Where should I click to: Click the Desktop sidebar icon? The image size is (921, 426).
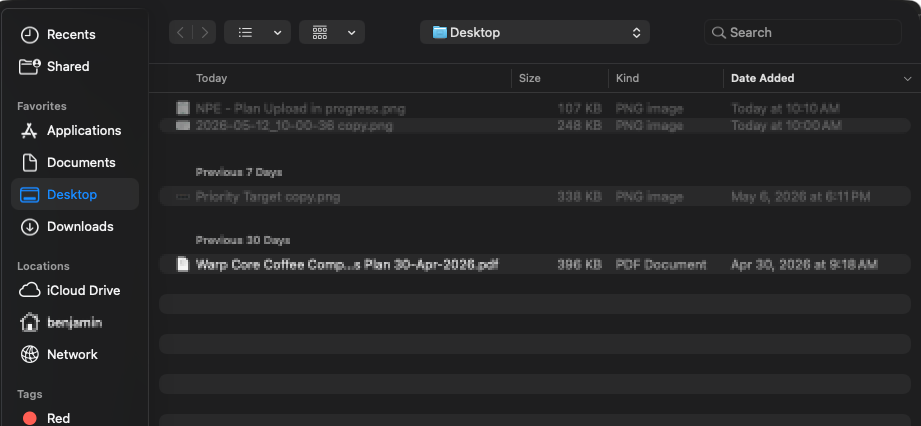pyautogui.click(x=29, y=194)
